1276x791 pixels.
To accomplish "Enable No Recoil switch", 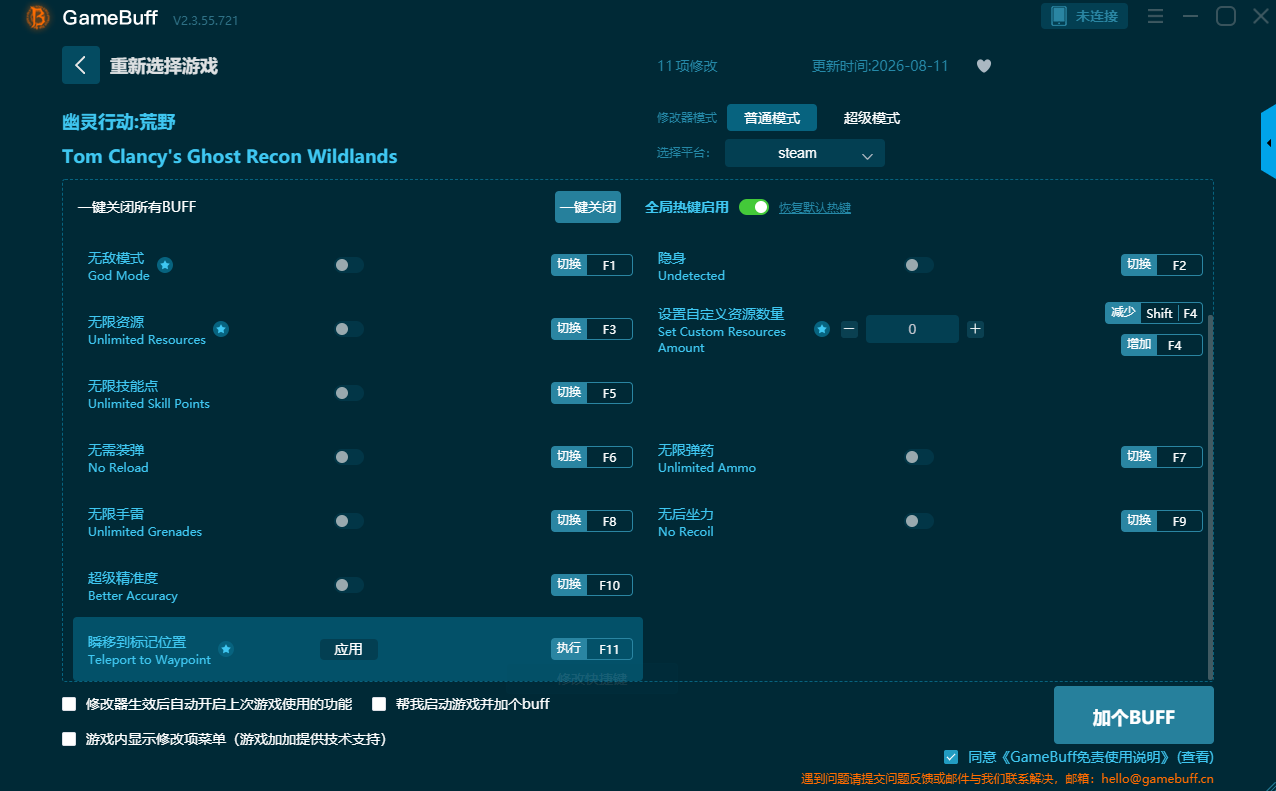I will (x=919, y=521).
